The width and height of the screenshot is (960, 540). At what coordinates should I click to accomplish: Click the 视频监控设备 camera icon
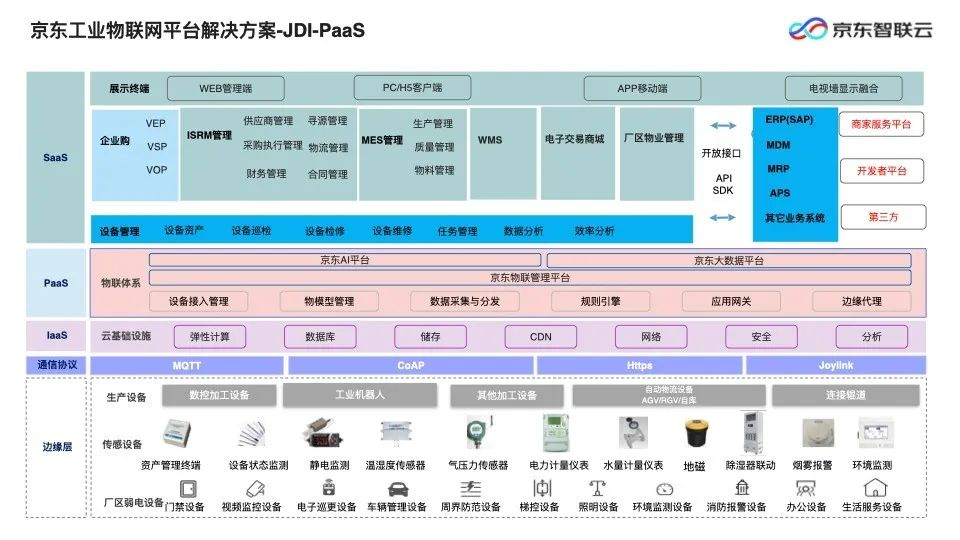coord(255,489)
